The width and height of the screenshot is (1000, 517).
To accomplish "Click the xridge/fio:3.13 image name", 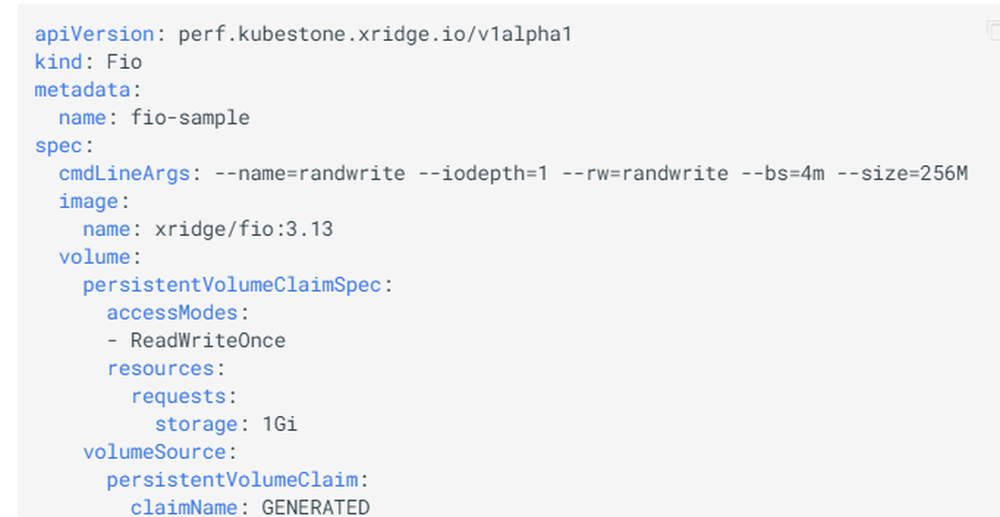I will (243, 229).
